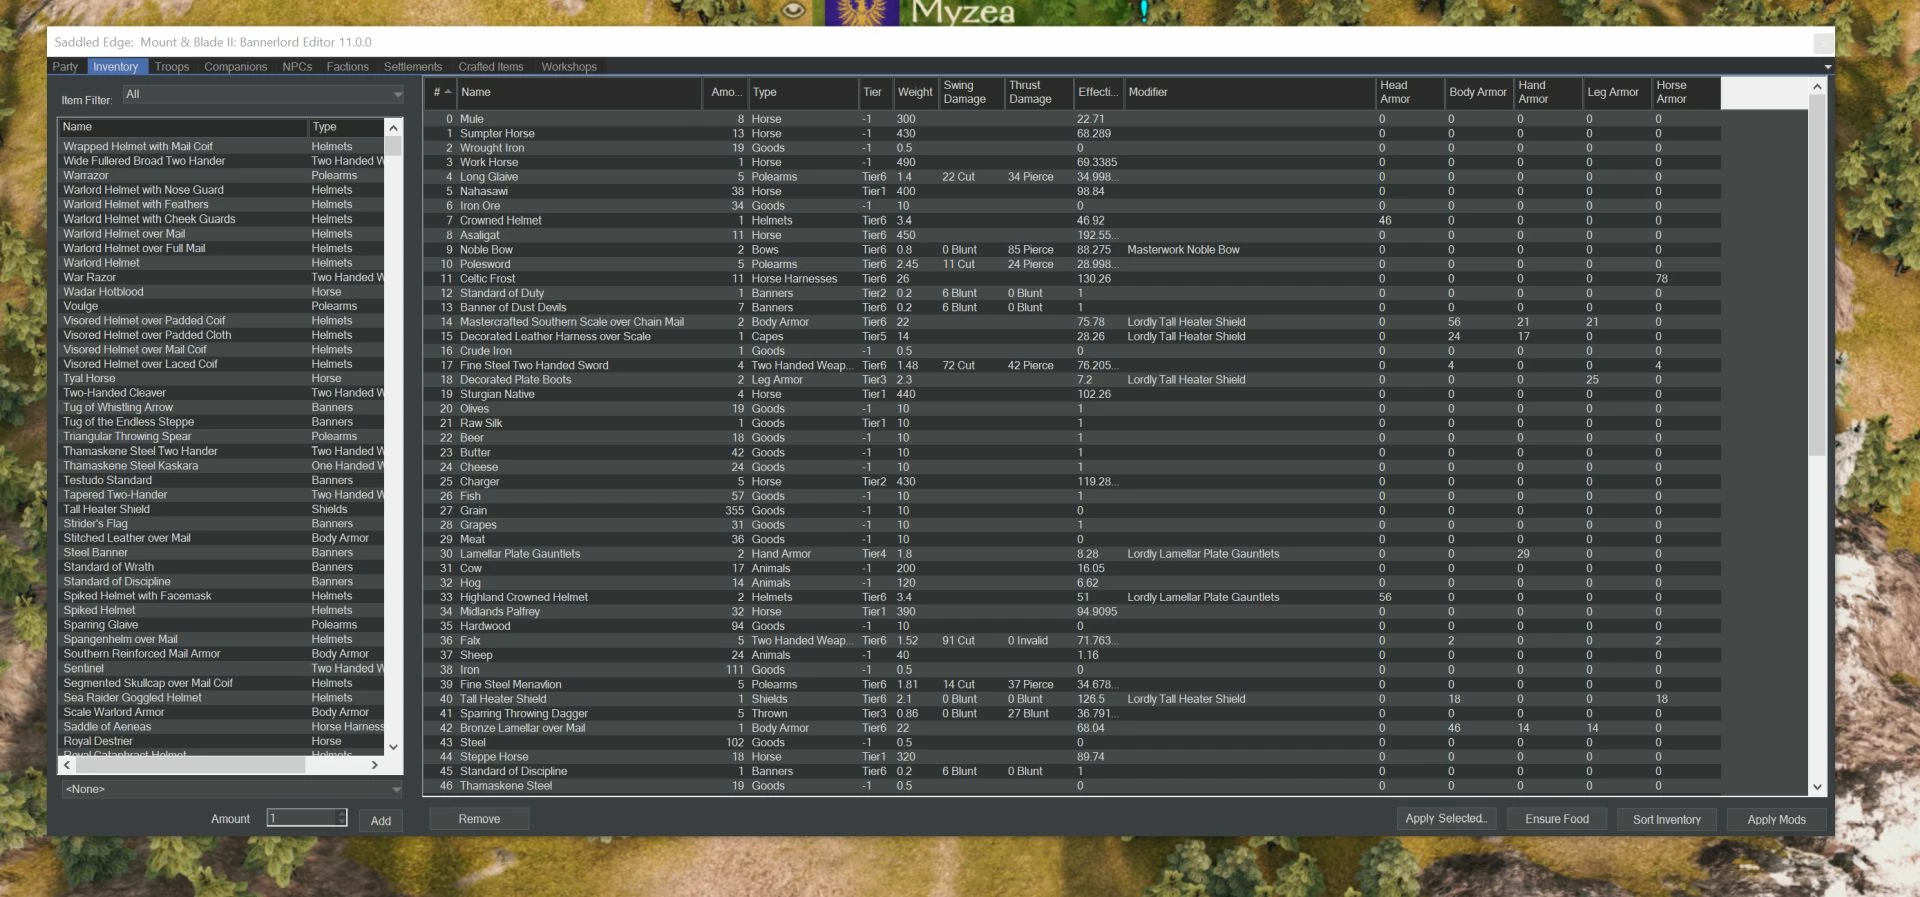This screenshot has height=897, width=1920.
Task: Click inventory table scroll up arrow
Action: [1817, 87]
